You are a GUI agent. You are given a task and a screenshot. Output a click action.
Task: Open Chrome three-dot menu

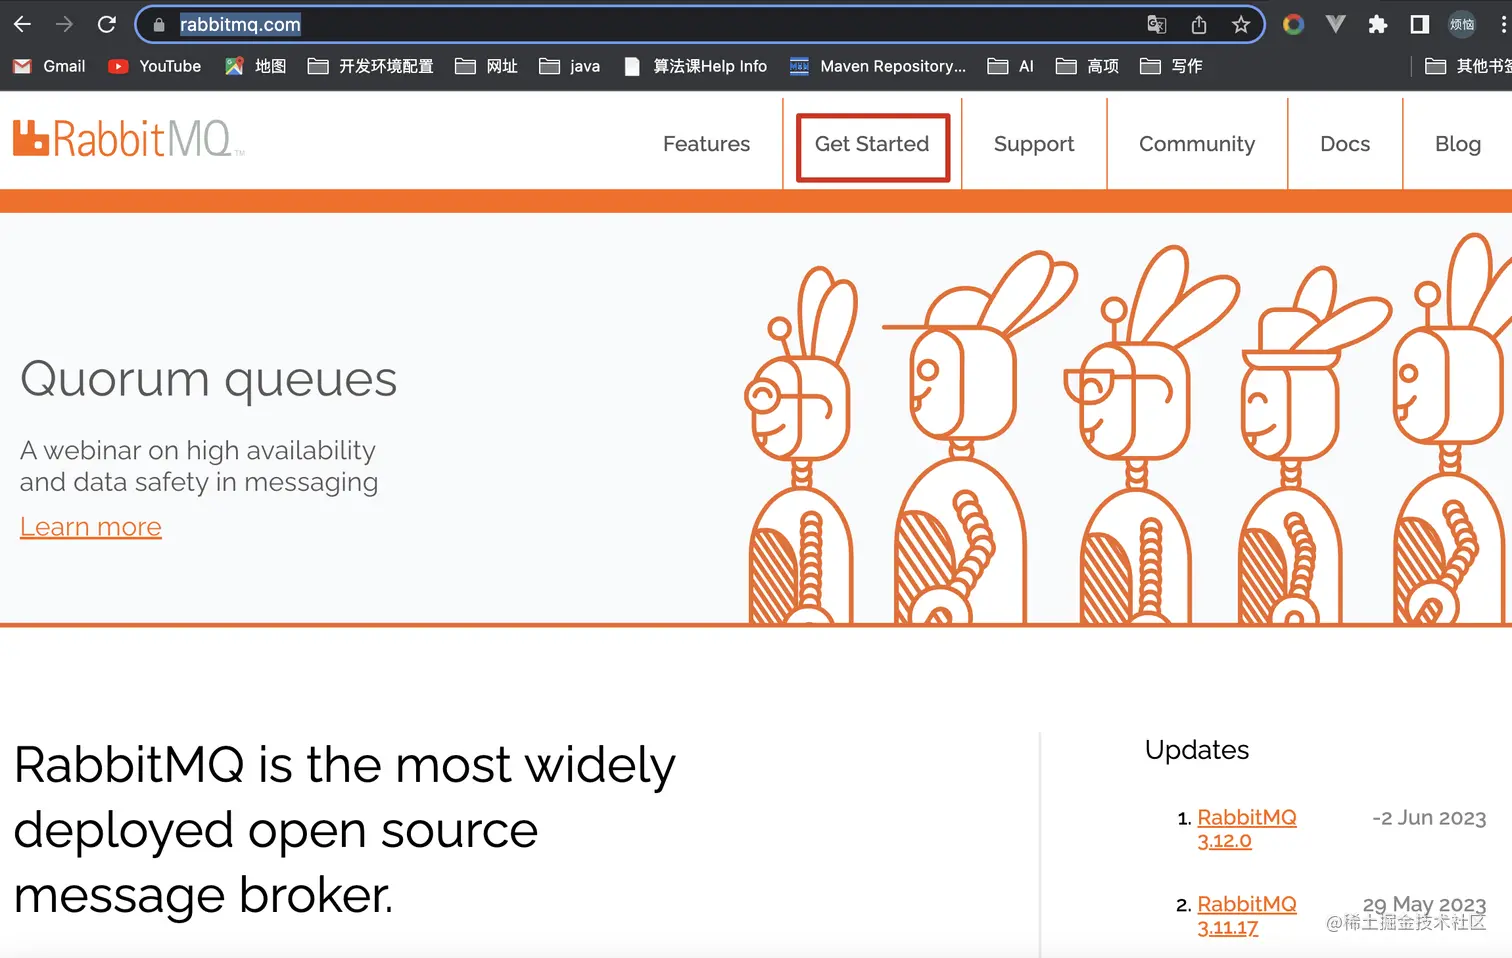click(x=1503, y=24)
